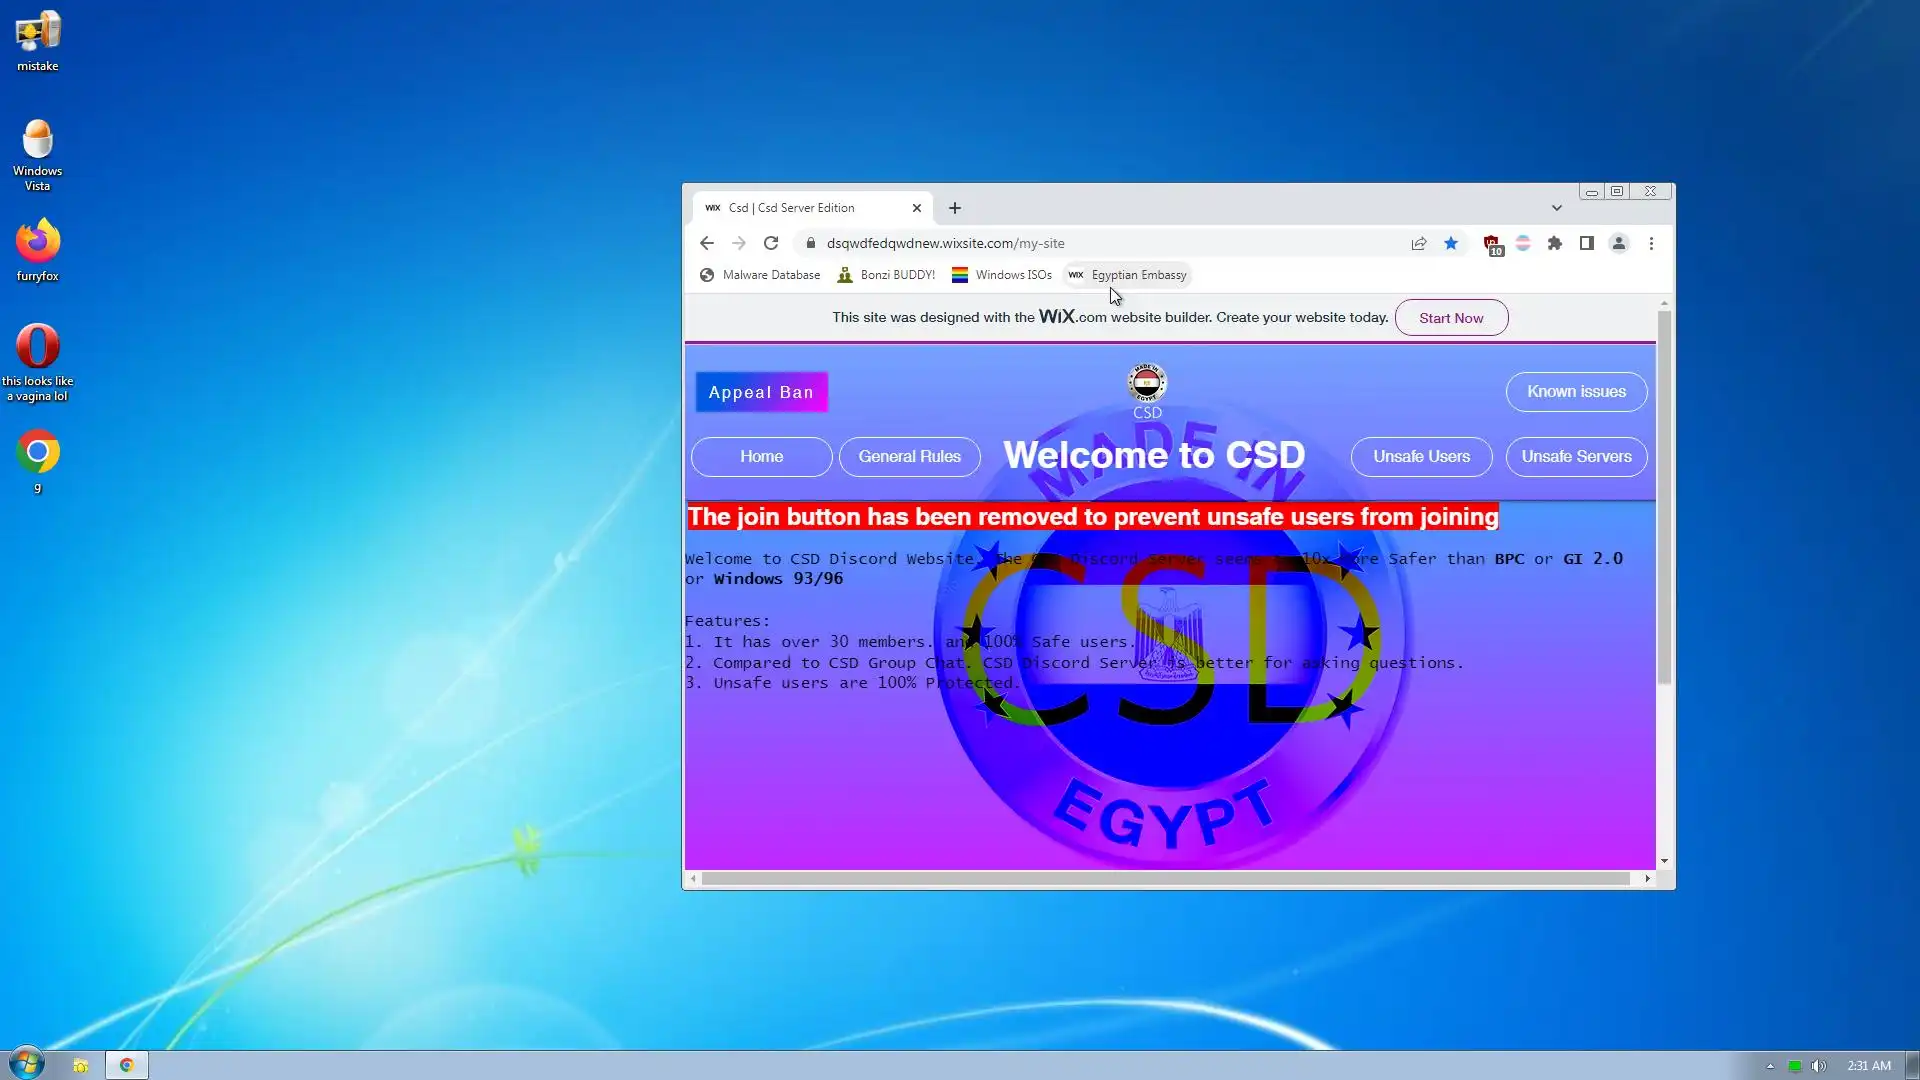1920x1080 pixels.
Task: Open the Unsafe Users page
Action: click(x=1421, y=457)
